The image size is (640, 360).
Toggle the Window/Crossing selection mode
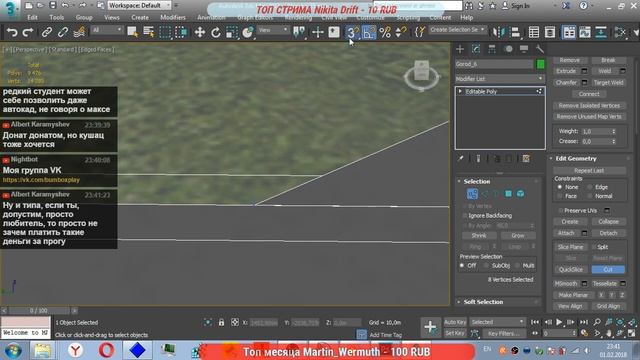pyautogui.click(x=181, y=32)
